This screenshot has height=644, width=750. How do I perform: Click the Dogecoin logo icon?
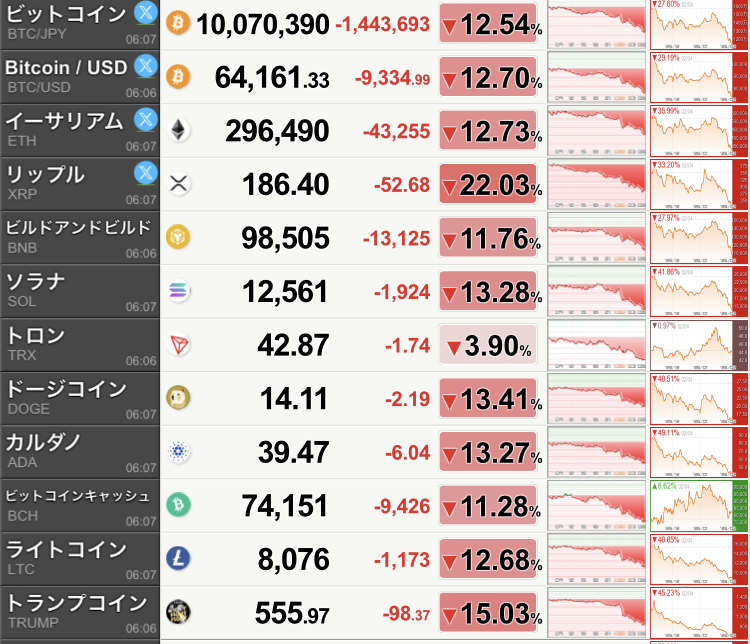[179, 398]
